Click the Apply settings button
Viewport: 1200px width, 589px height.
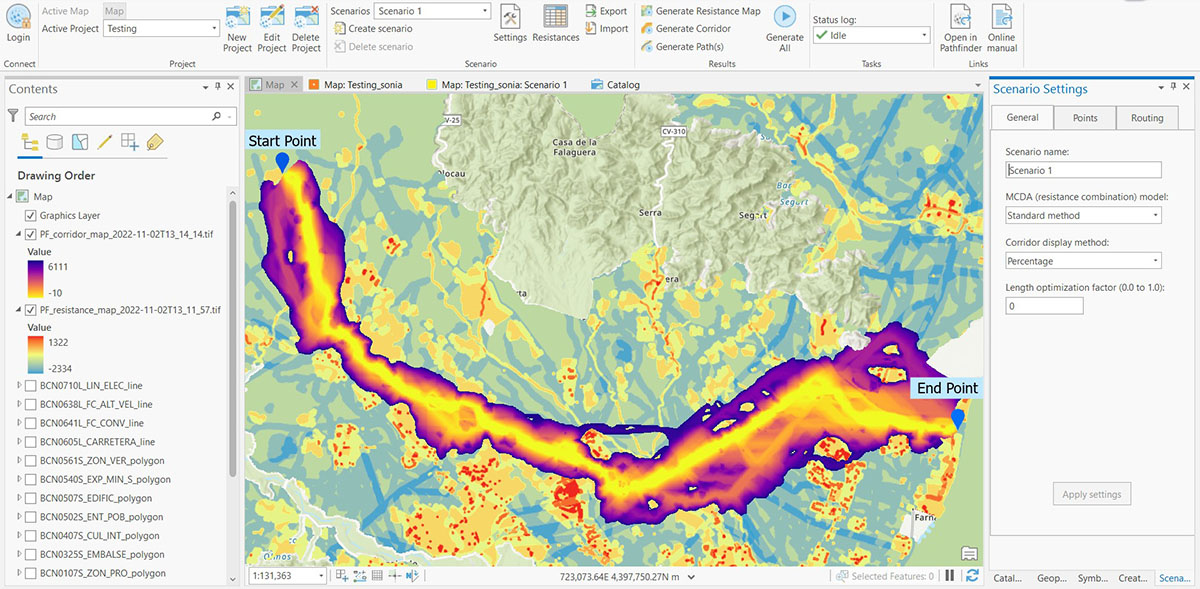(1091, 493)
